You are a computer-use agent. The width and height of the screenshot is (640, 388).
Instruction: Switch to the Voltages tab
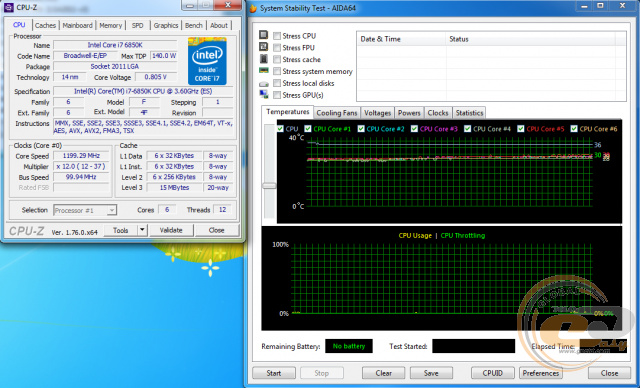pos(378,113)
